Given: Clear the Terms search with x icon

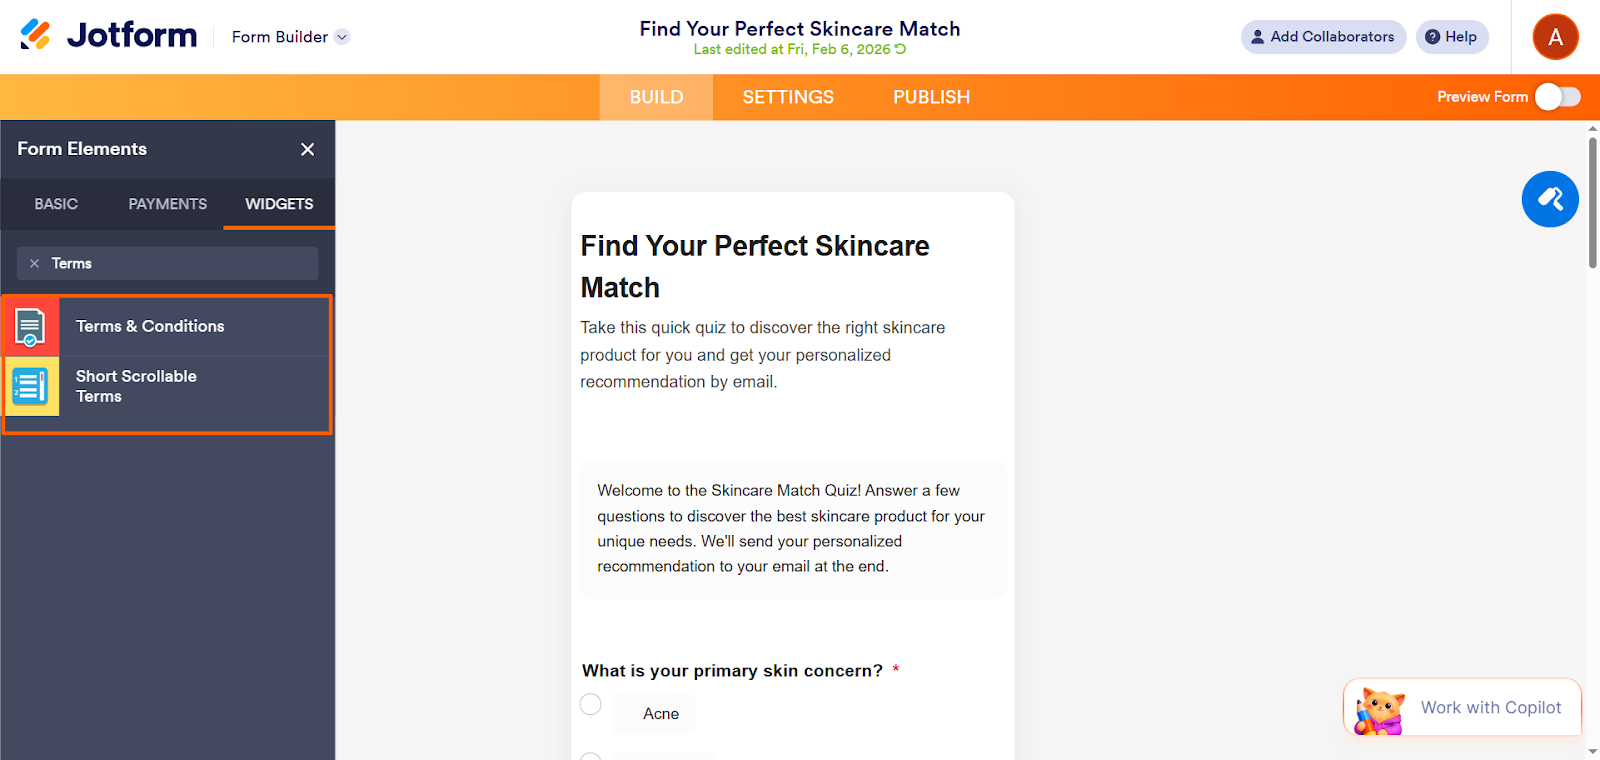Looking at the screenshot, I should [x=34, y=263].
